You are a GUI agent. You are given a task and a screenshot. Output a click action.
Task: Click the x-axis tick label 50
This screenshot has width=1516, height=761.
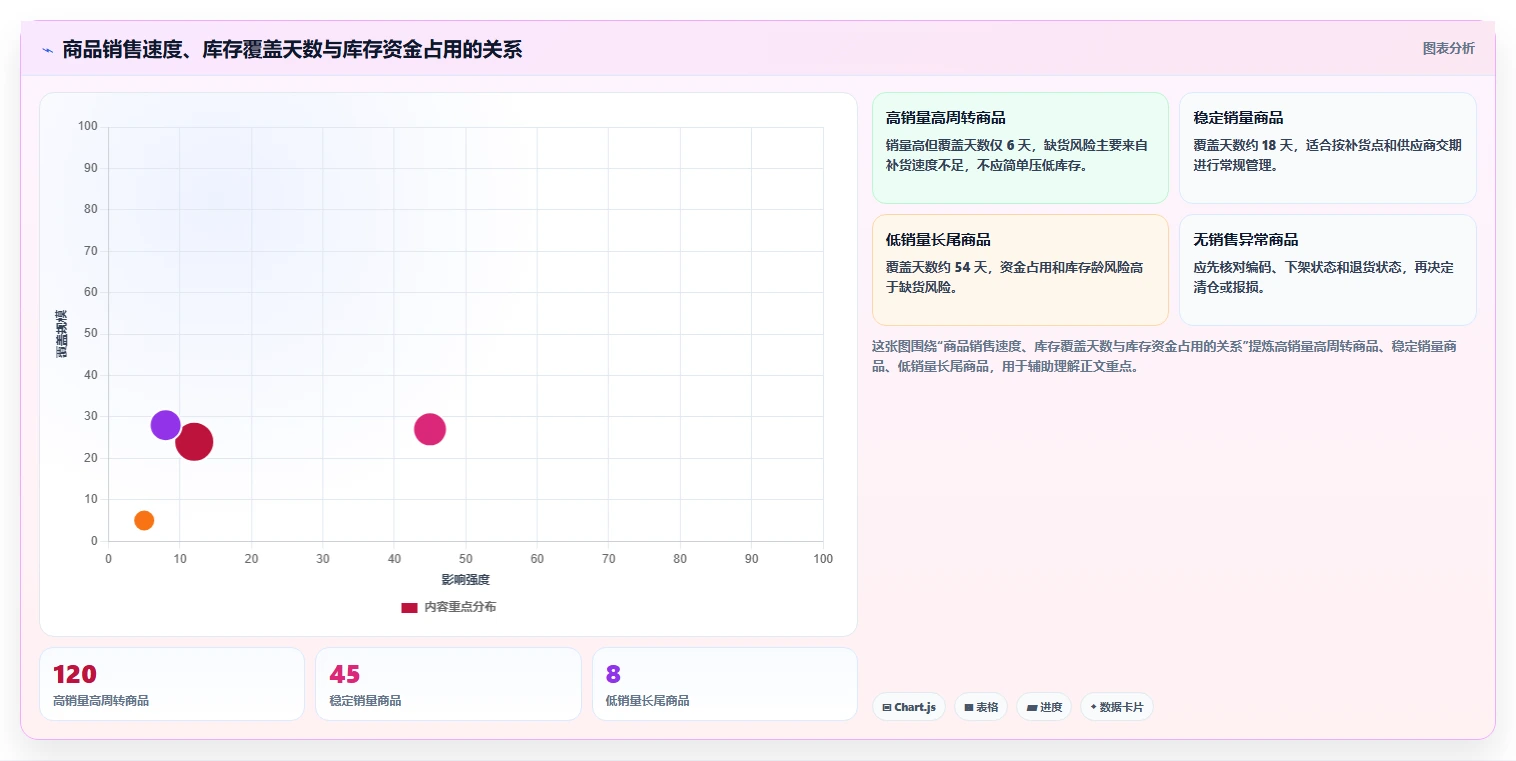pyautogui.click(x=465, y=558)
